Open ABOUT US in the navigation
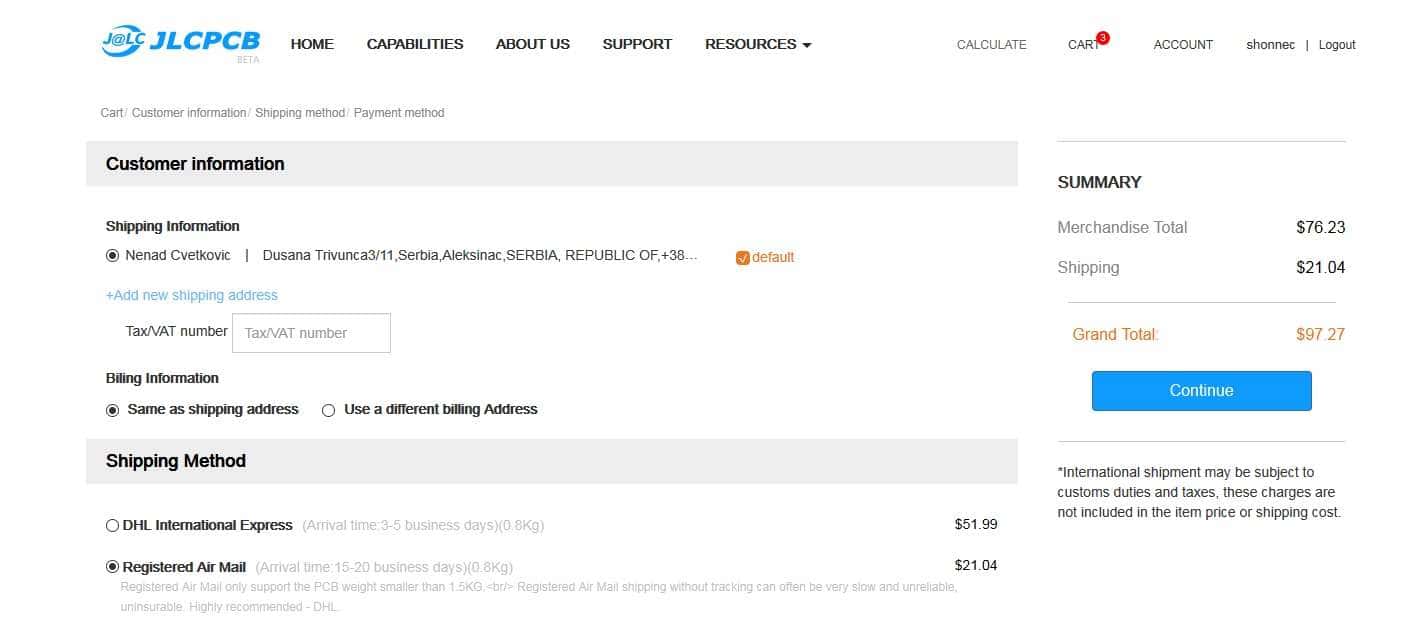This screenshot has width=1417, height=636. click(x=533, y=44)
